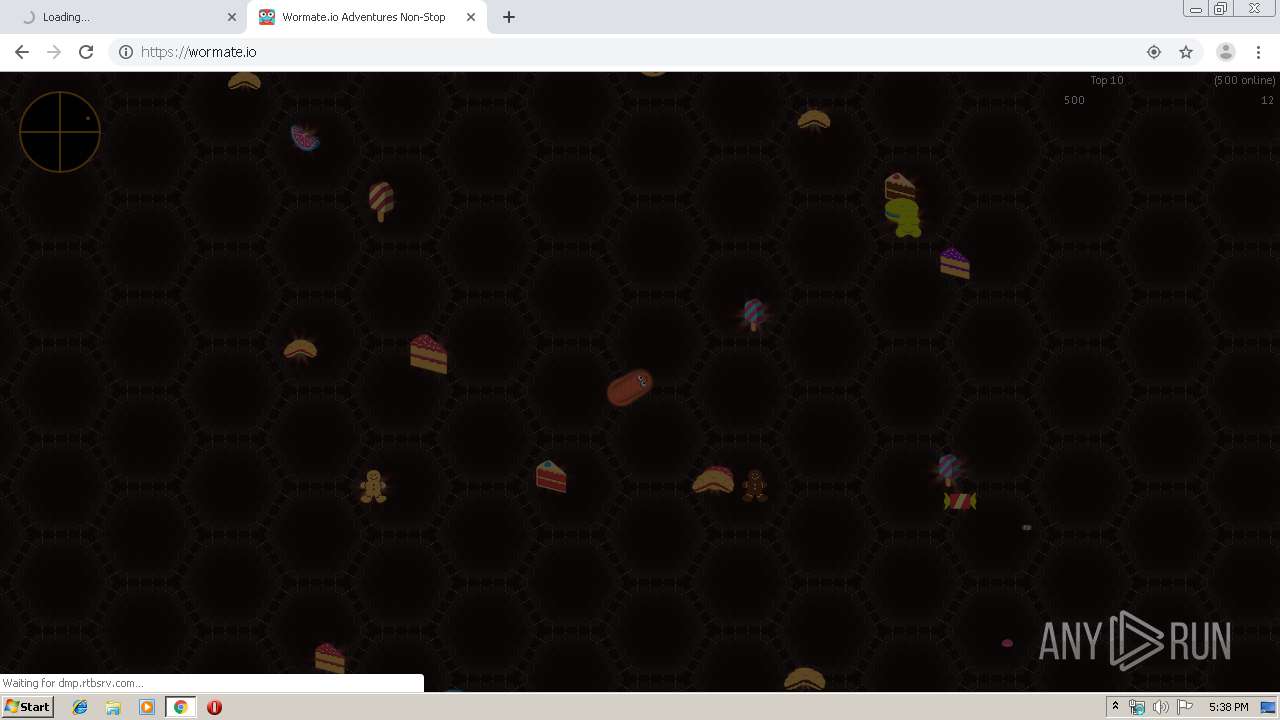The width and height of the screenshot is (1280, 720).
Task: Switch to Wormate.io Adventures Non-Stop tab
Action: click(364, 17)
